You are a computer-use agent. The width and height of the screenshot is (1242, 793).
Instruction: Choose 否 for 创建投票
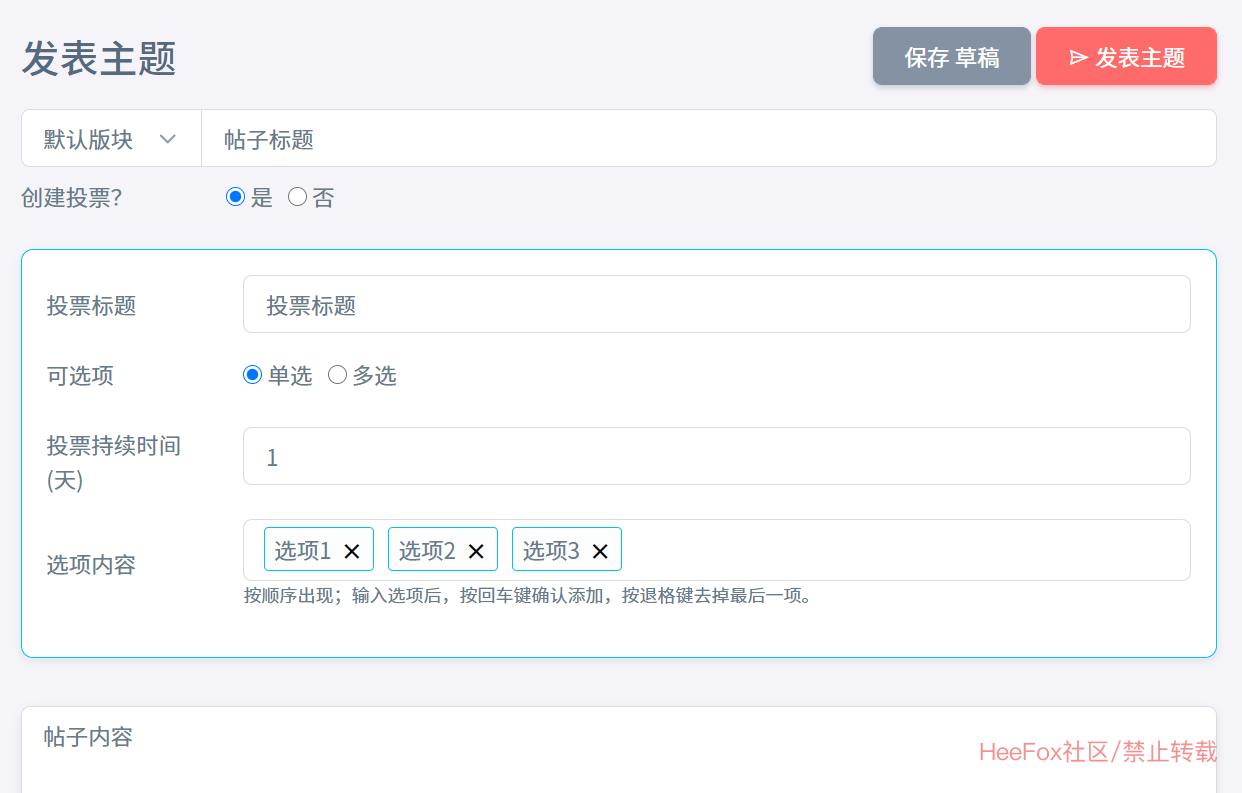click(297, 197)
